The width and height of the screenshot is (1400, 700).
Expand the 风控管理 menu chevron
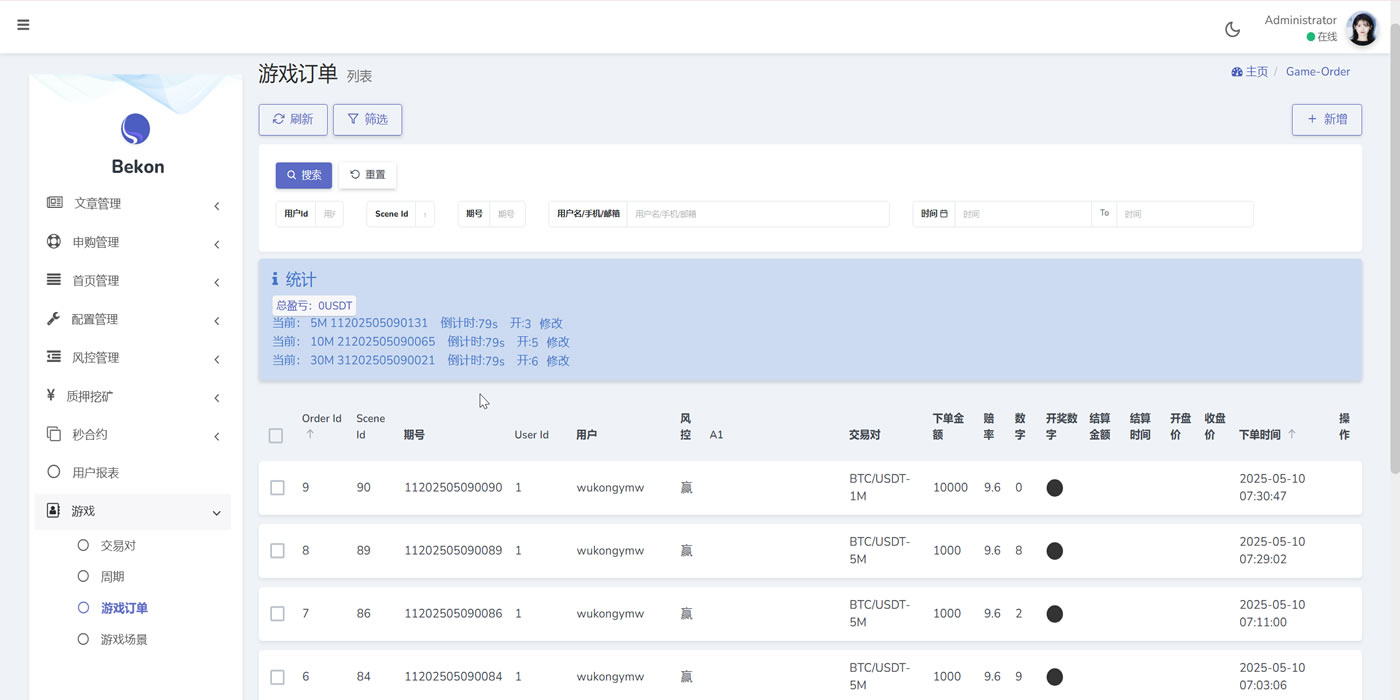217,359
